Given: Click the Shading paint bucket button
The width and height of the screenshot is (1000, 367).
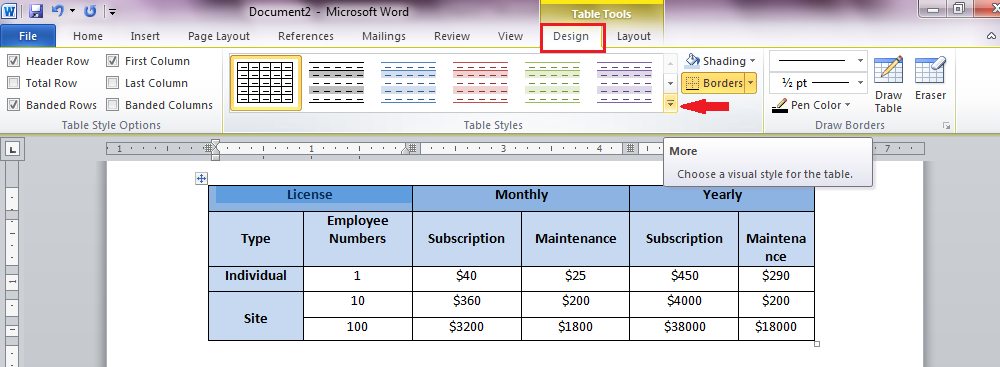Looking at the screenshot, I should 715,61.
